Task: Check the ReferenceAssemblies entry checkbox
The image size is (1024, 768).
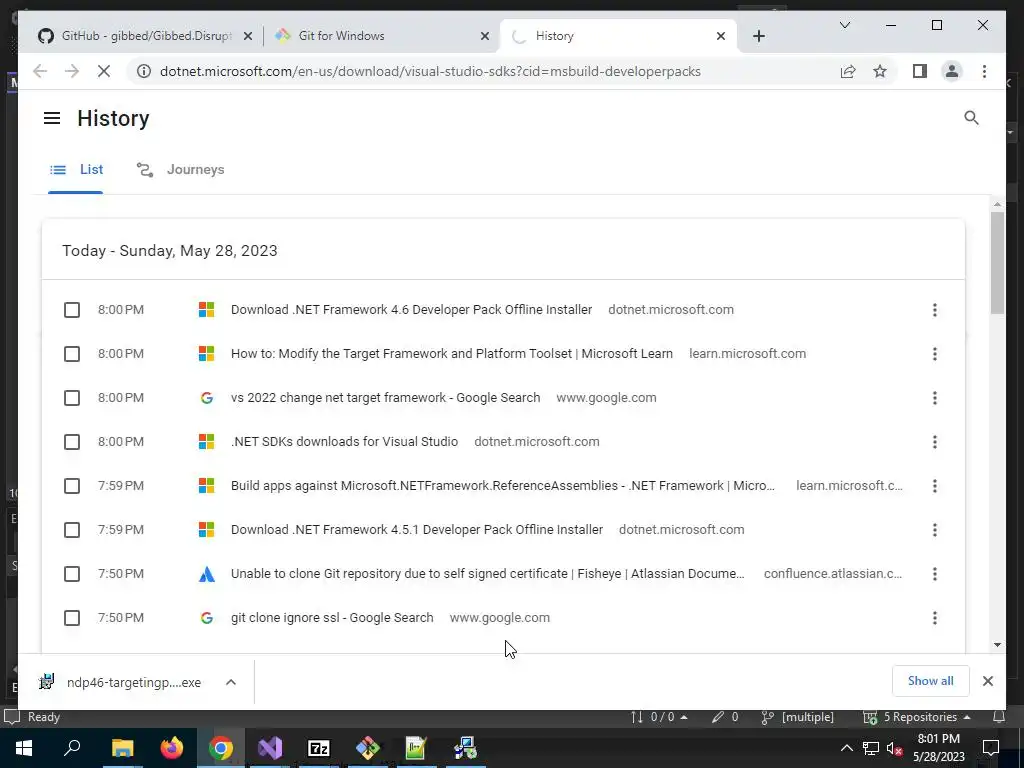Action: [x=72, y=486]
